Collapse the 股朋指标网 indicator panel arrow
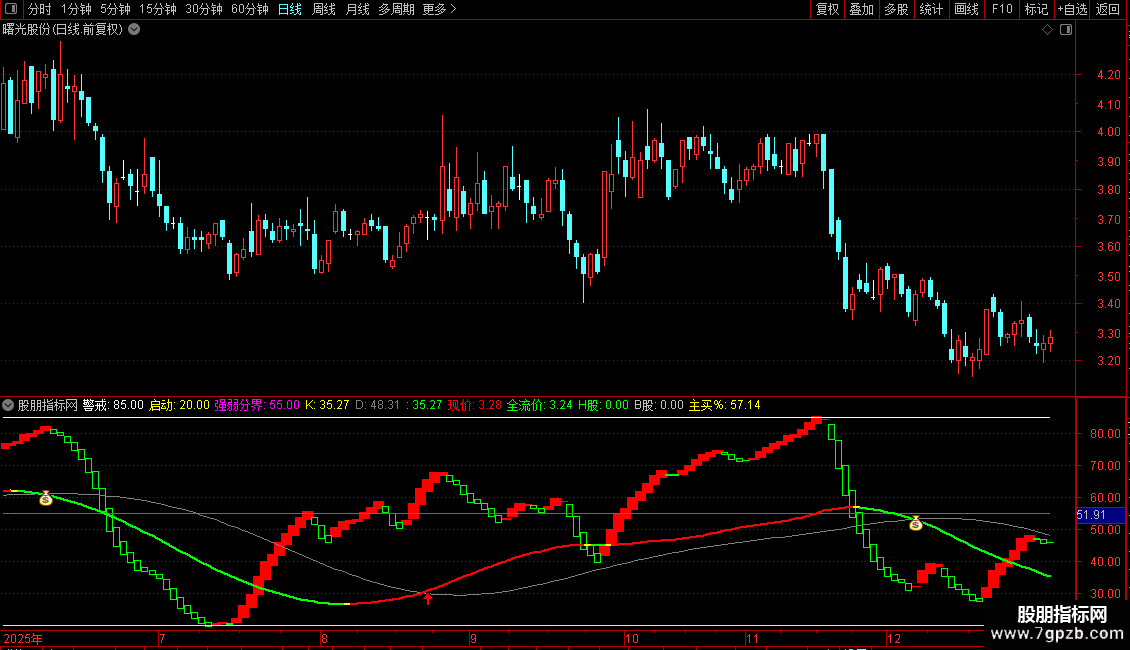 tap(9, 405)
